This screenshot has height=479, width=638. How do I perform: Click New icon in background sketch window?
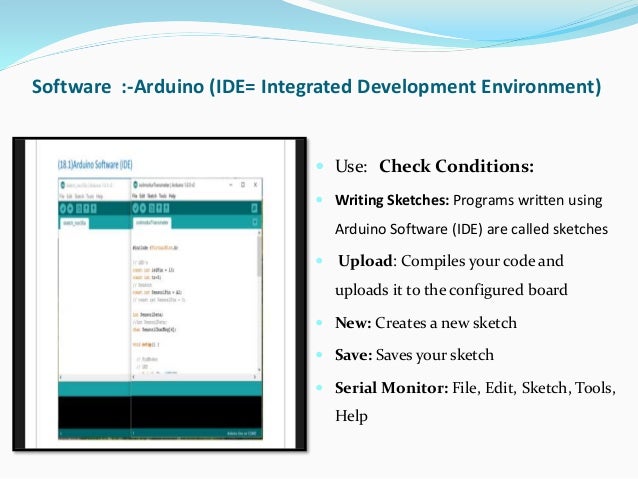pyautogui.click(x=79, y=209)
